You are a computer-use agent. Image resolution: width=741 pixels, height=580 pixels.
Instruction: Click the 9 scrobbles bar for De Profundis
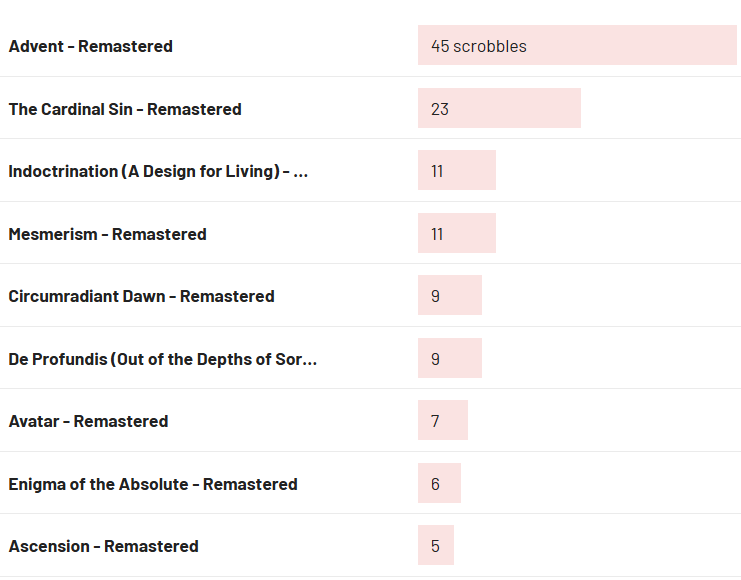449,358
